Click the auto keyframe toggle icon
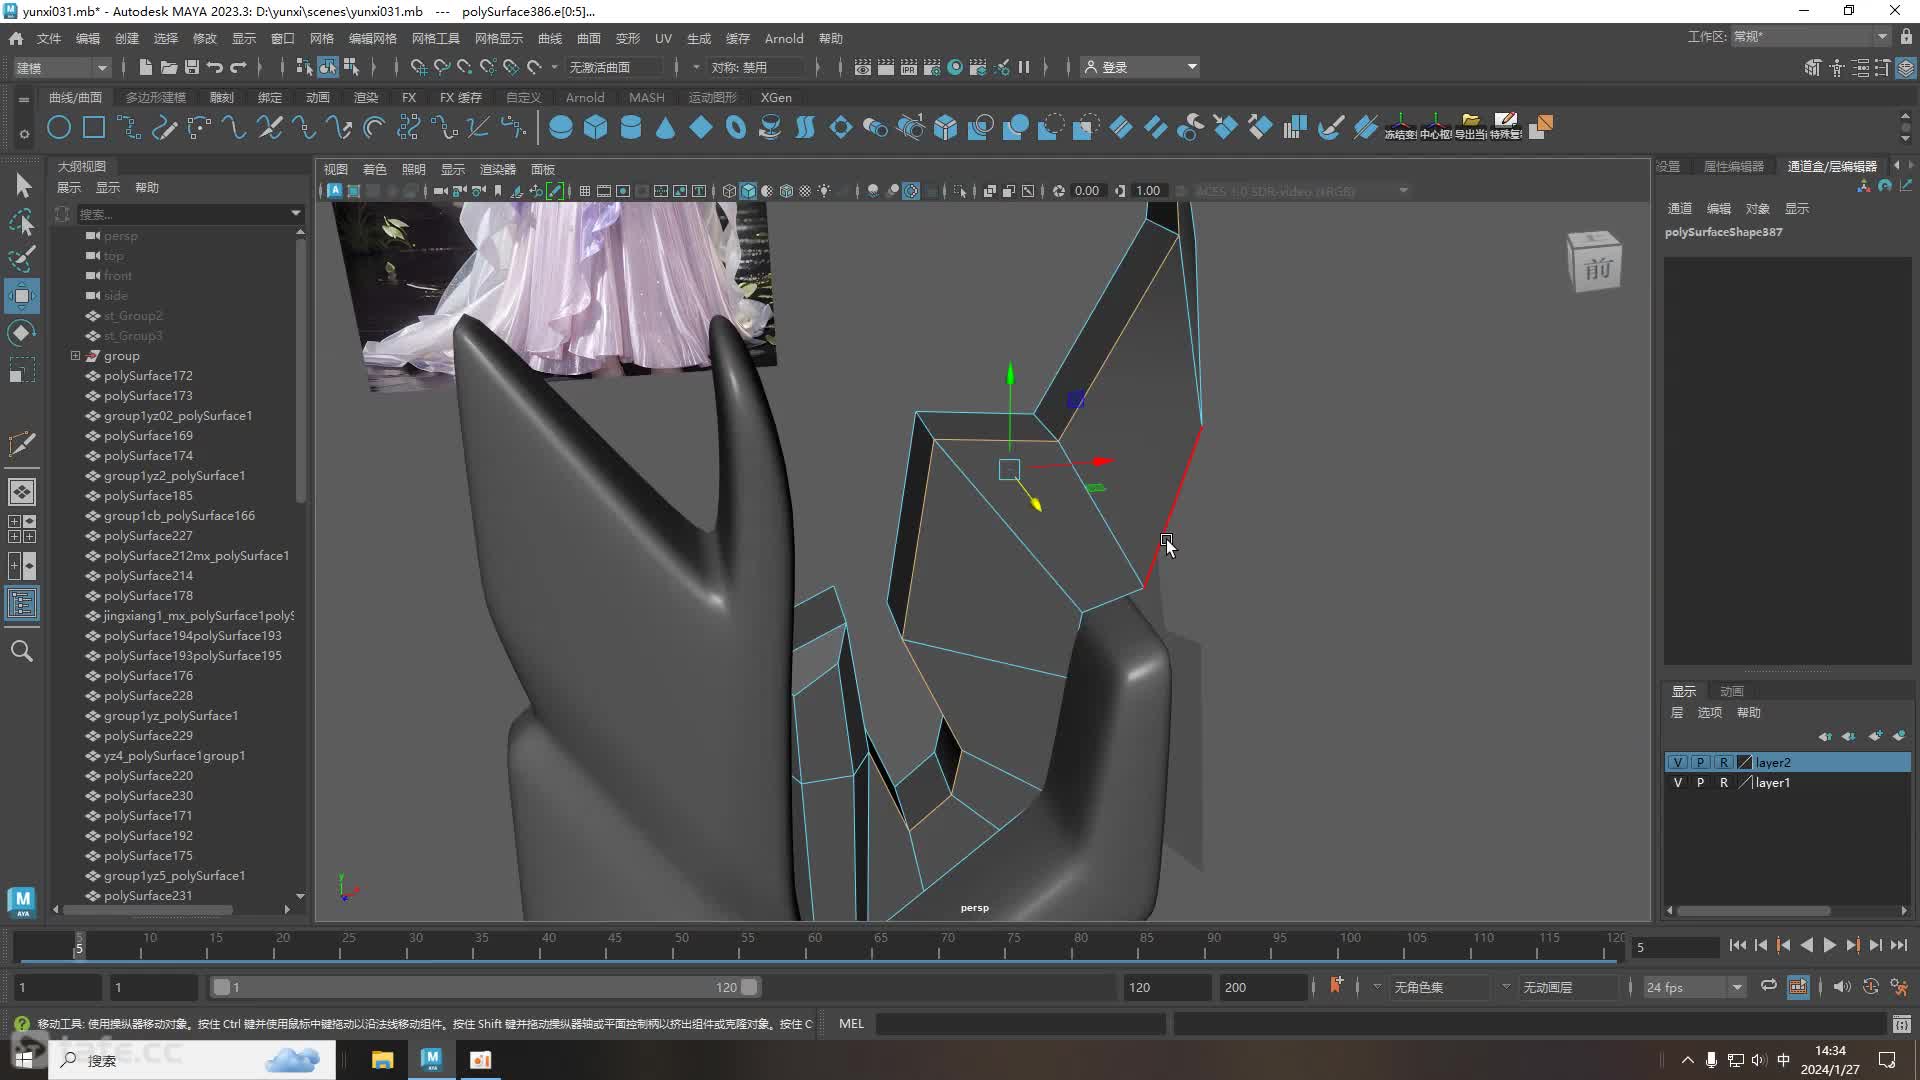1920x1080 pixels. pyautogui.click(x=1870, y=987)
